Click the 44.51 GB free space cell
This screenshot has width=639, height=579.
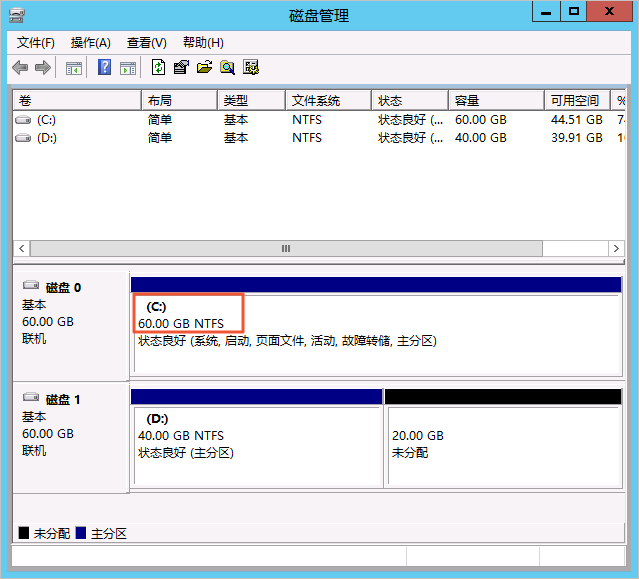[x=577, y=120]
